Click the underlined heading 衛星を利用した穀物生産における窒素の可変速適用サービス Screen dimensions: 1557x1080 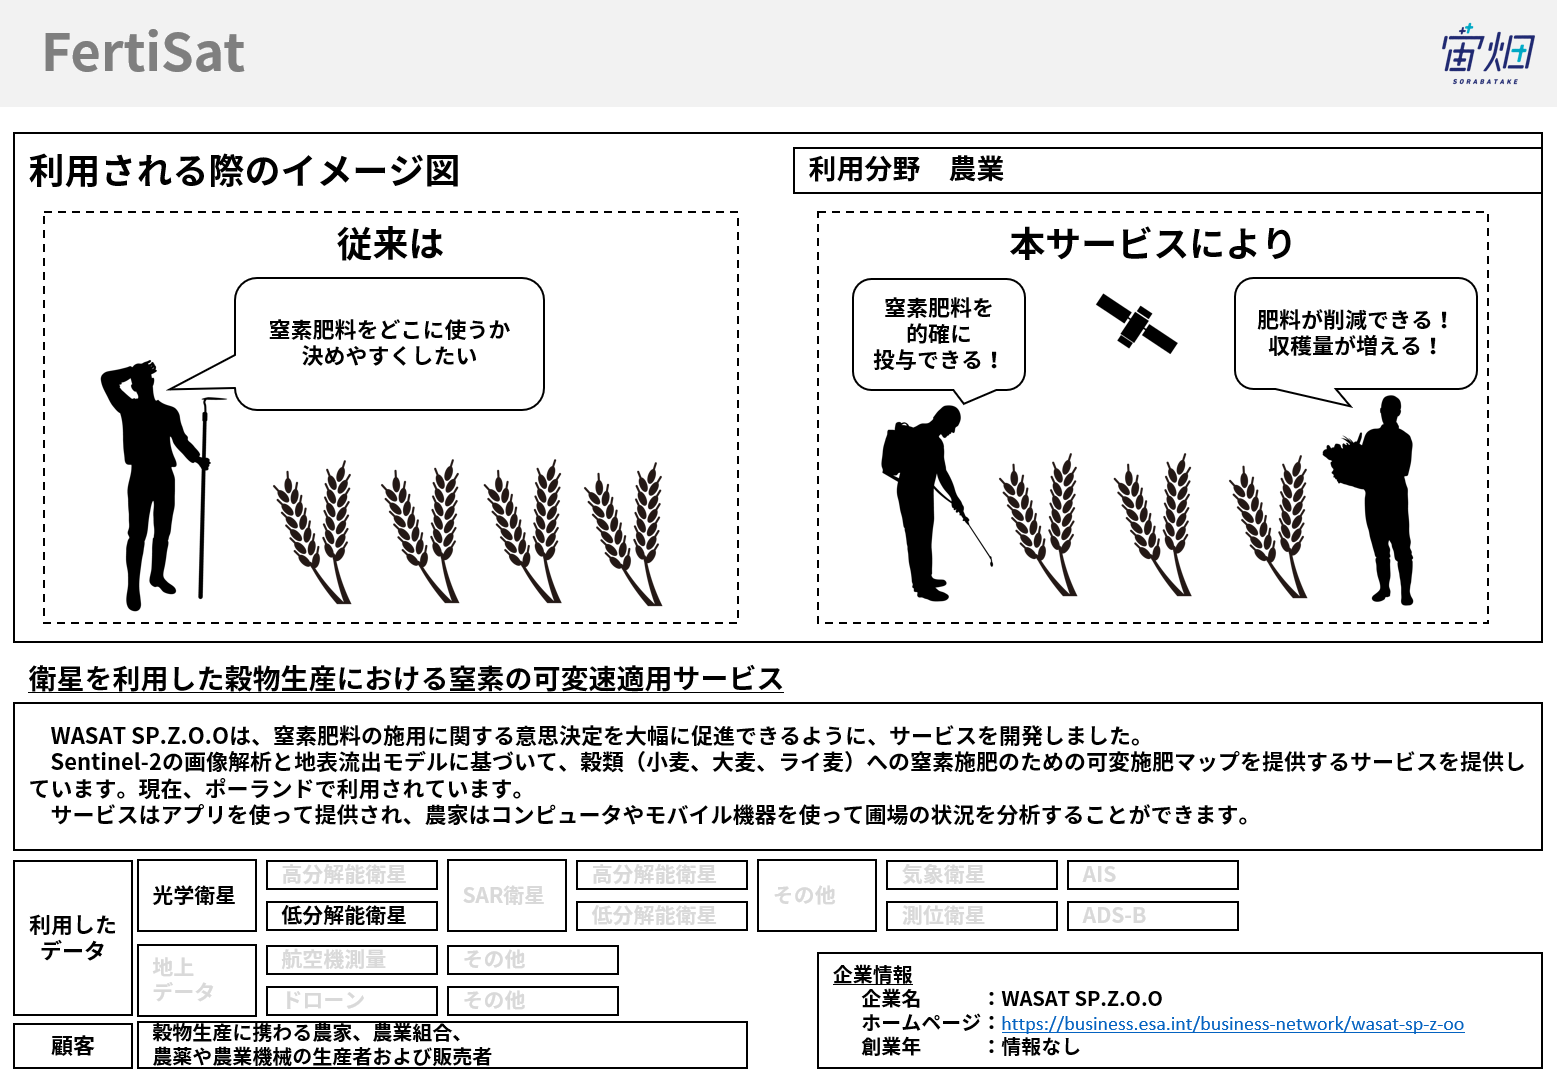tap(406, 679)
